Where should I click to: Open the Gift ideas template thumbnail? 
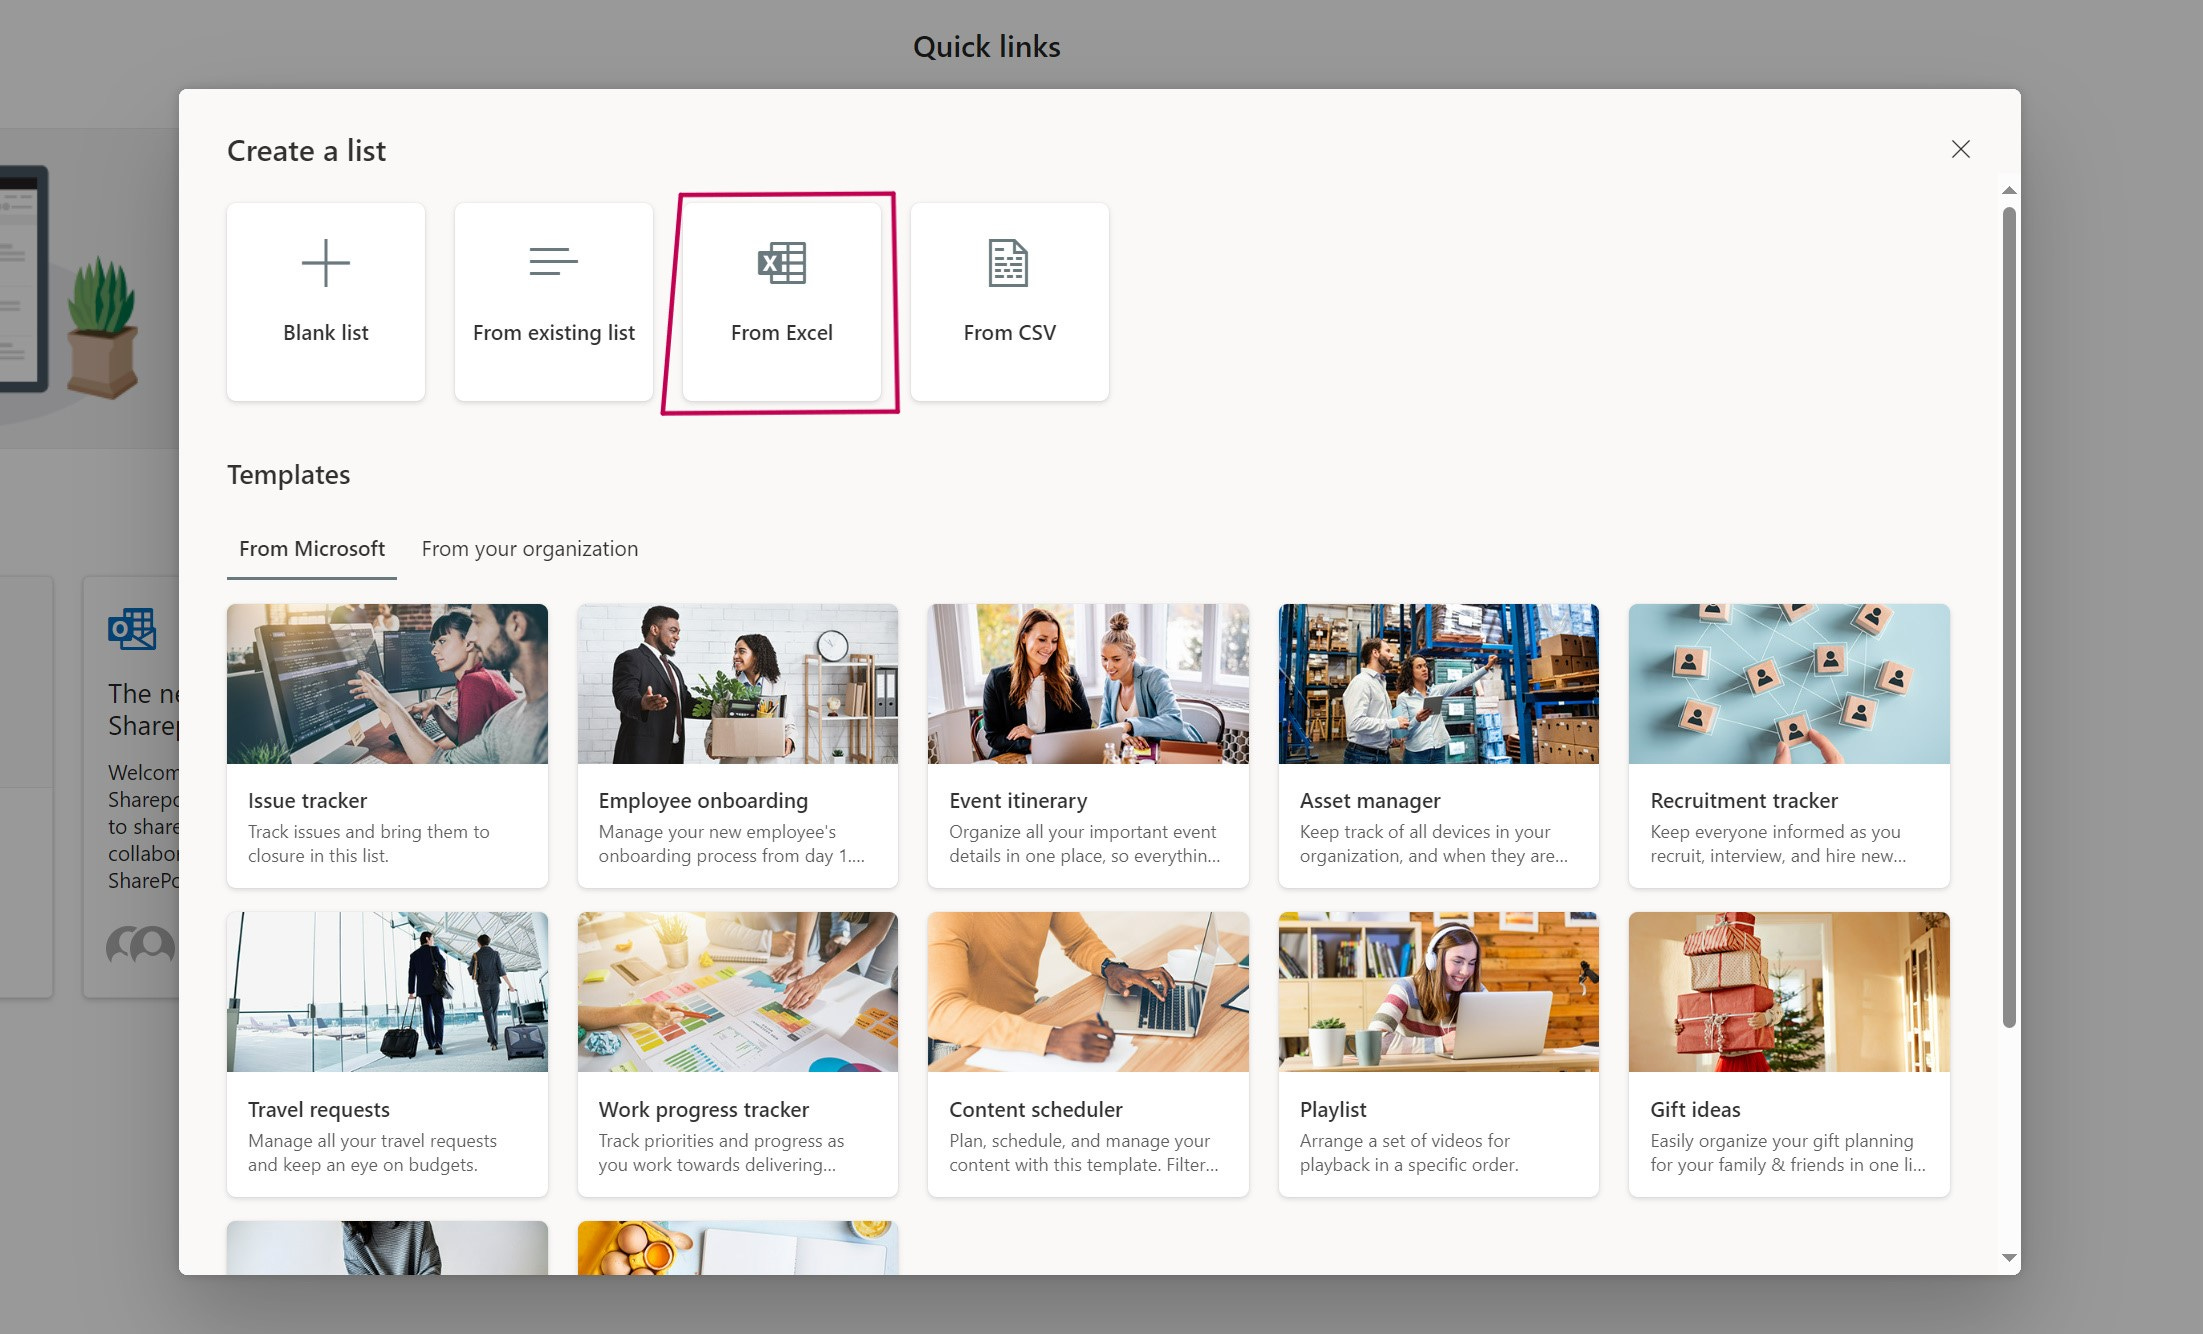click(1789, 992)
